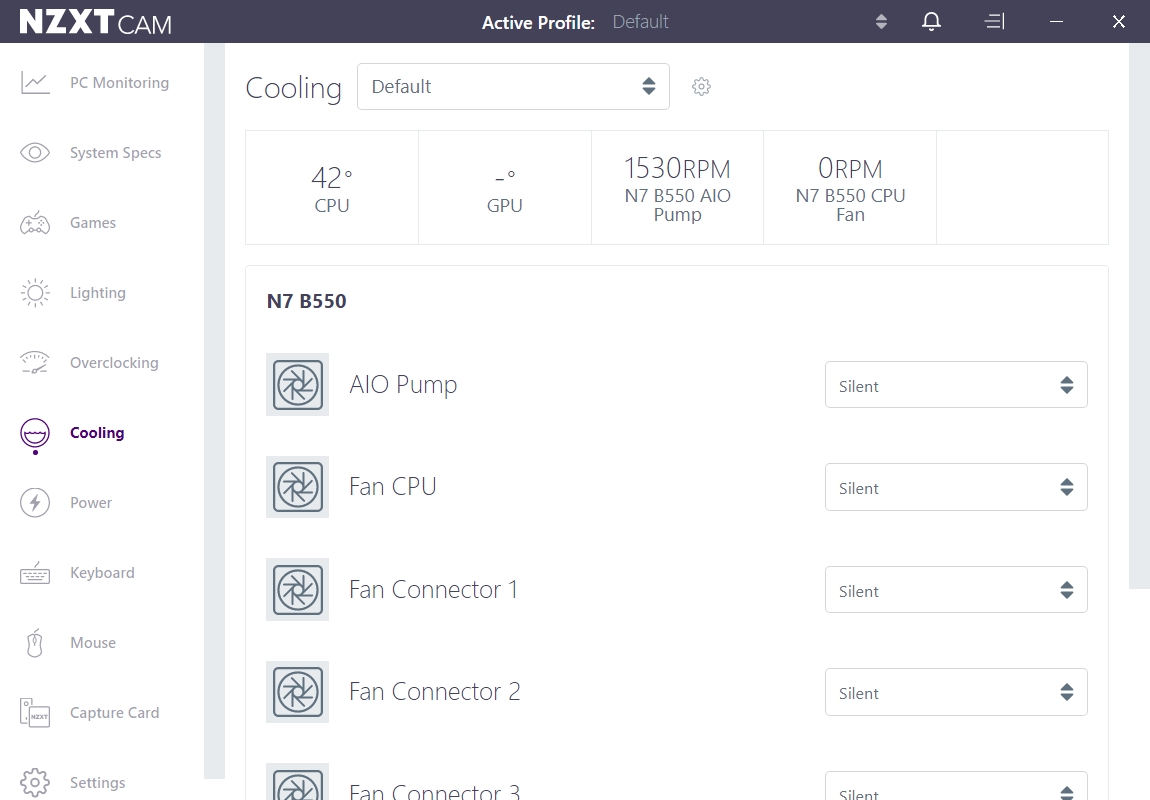Open the Fan CPU Silent mode dropdown
Screen dimensions: 1150x800
(x=956, y=487)
